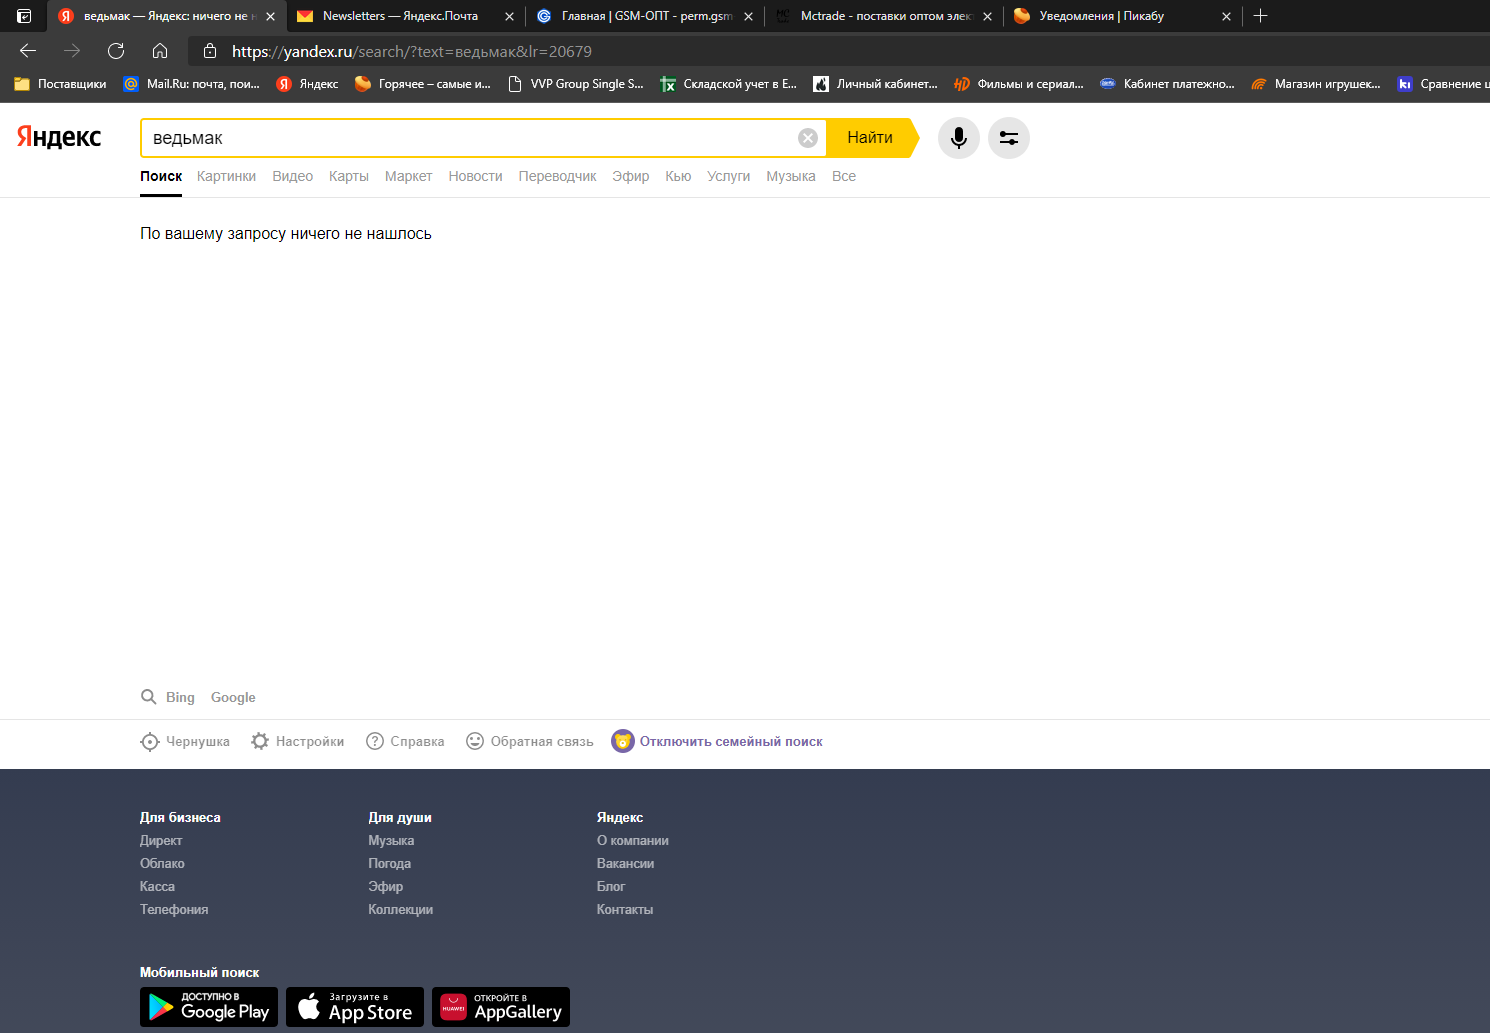Viewport: 1490px width, 1033px height.
Task: Open the Кью search category
Action: coord(678,176)
